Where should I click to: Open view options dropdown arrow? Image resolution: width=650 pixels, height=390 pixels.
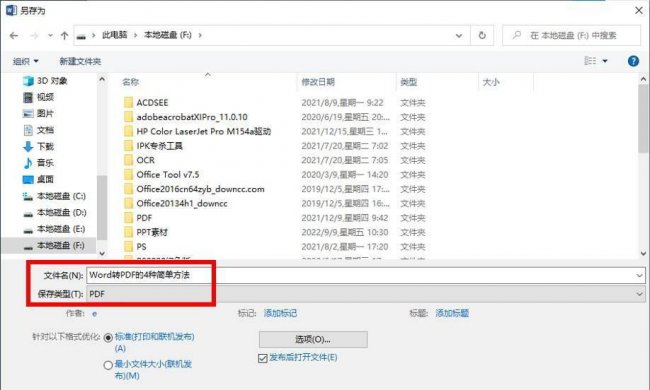[x=605, y=61]
